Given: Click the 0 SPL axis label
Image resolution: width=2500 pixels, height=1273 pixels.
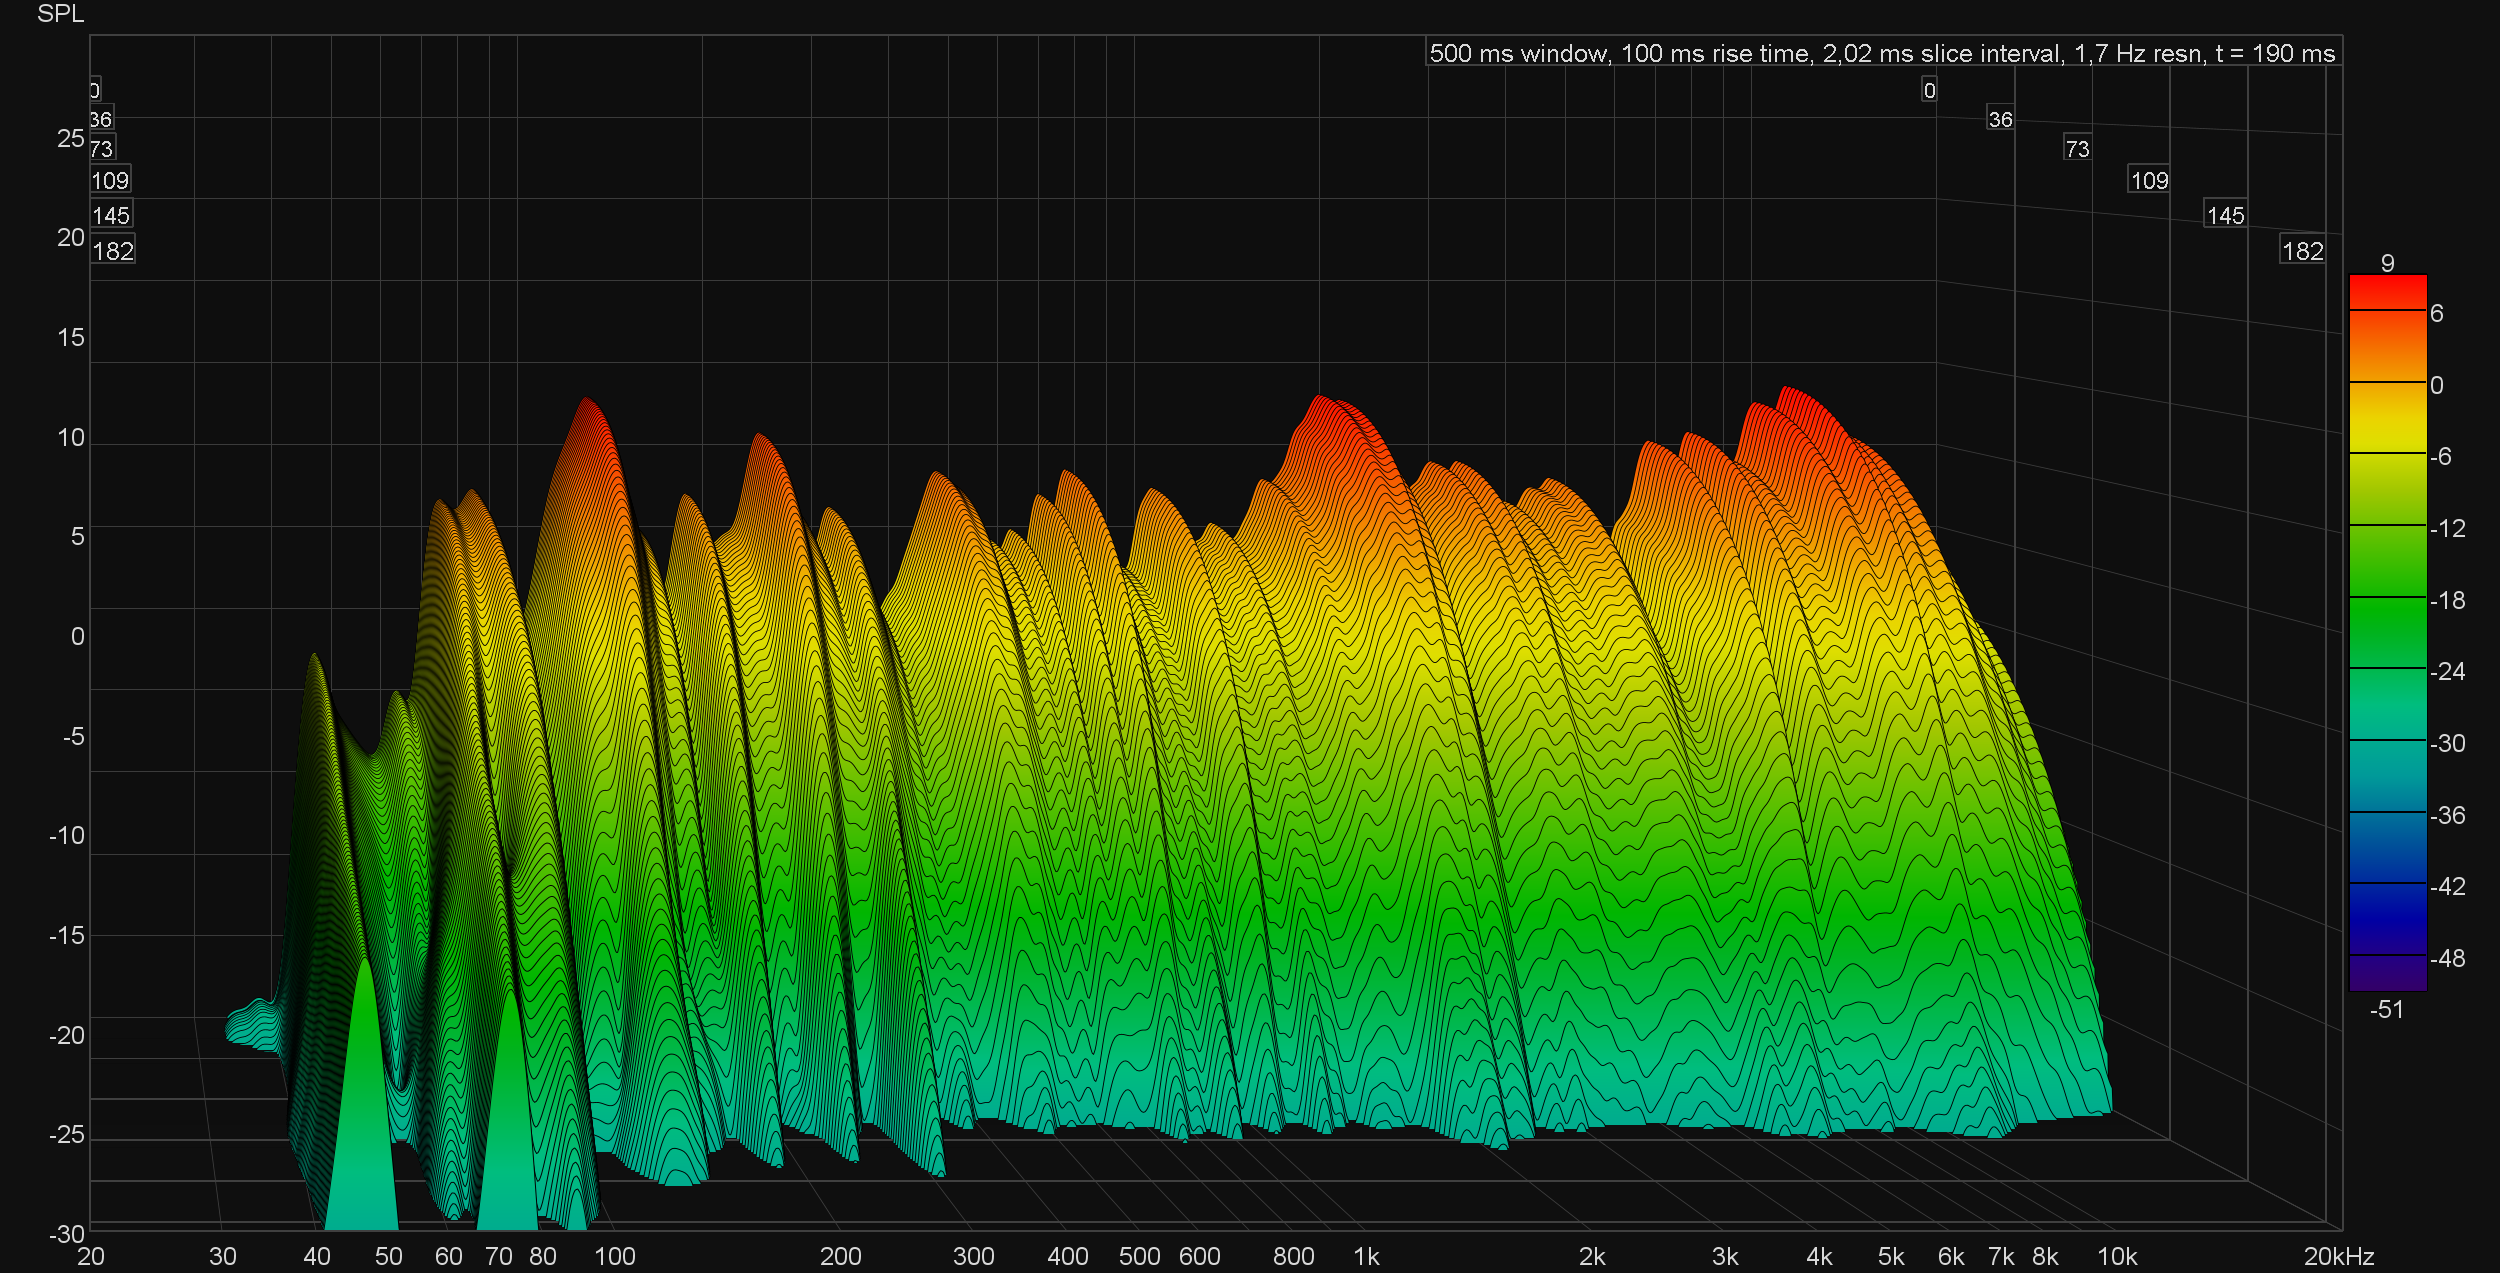Looking at the screenshot, I should pos(77,636).
